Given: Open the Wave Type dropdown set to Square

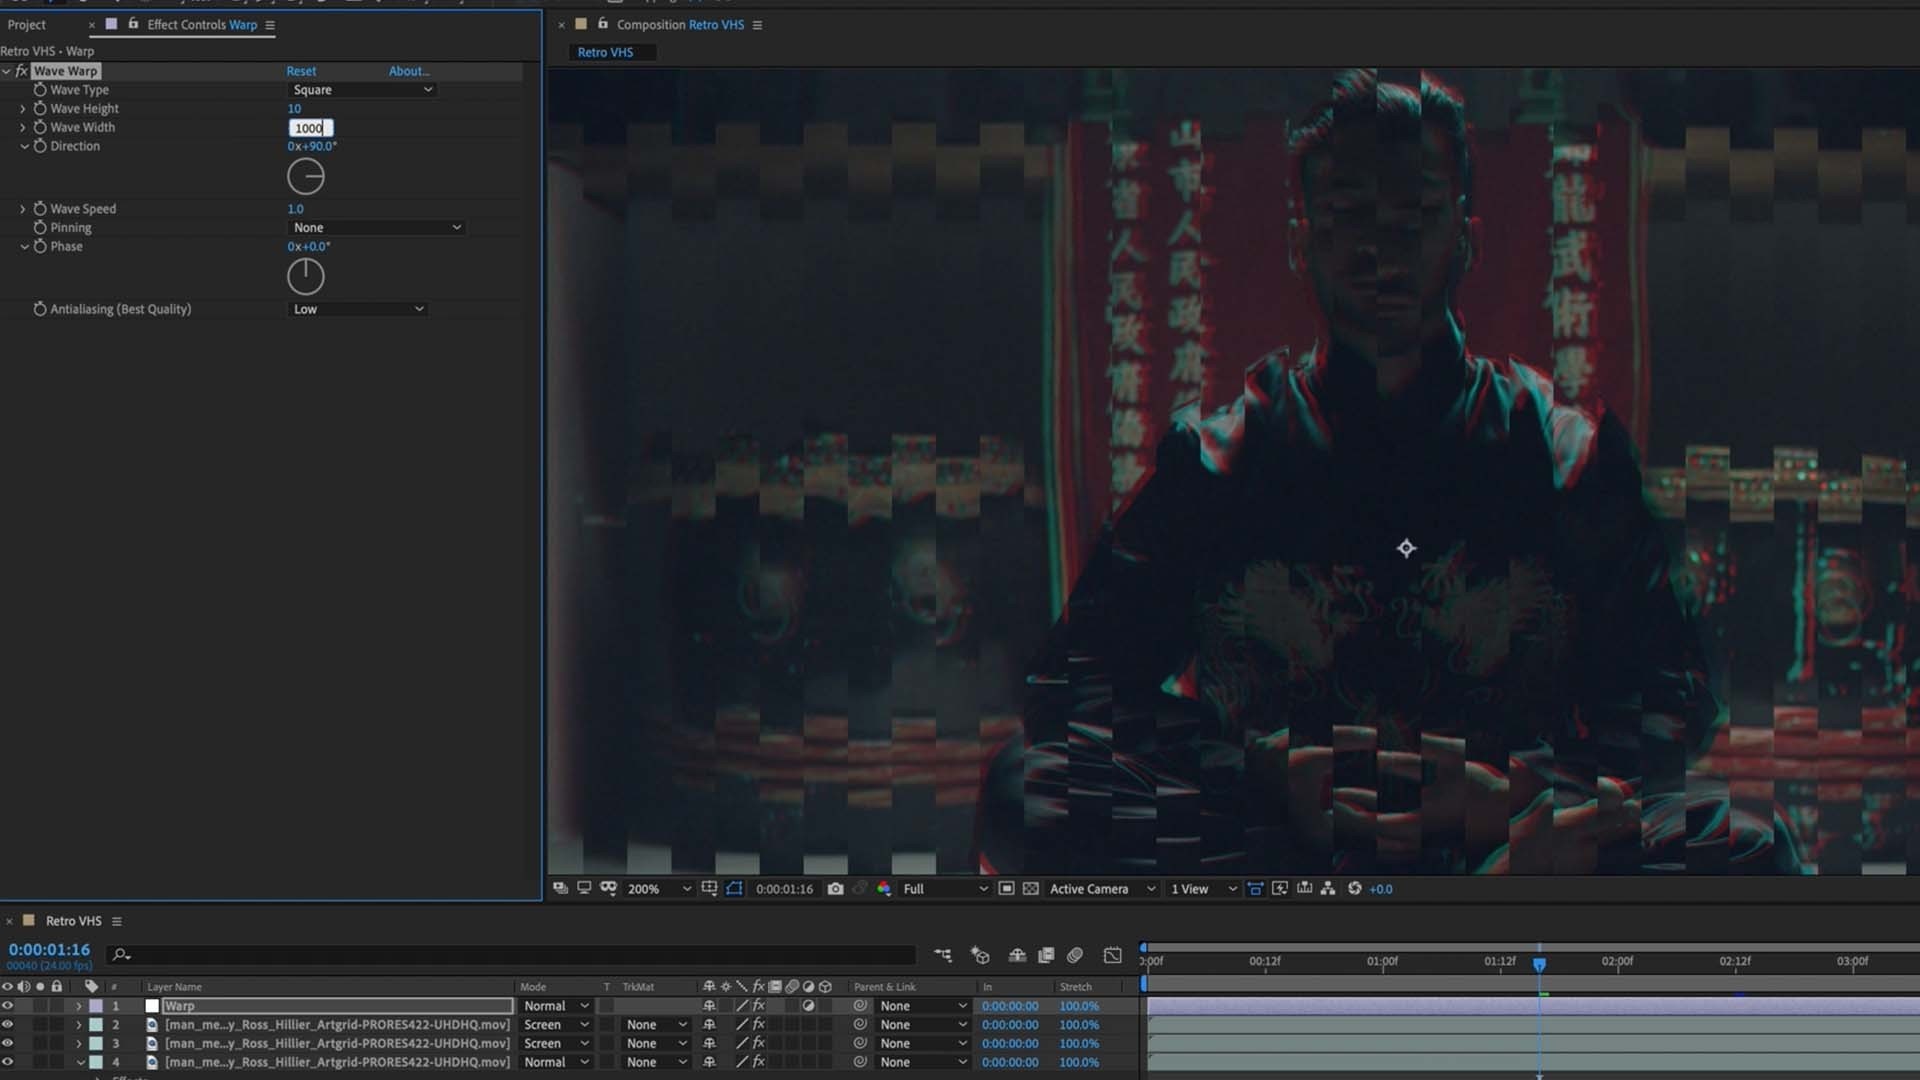Looking at the screenshot, I should pos(362,90).
